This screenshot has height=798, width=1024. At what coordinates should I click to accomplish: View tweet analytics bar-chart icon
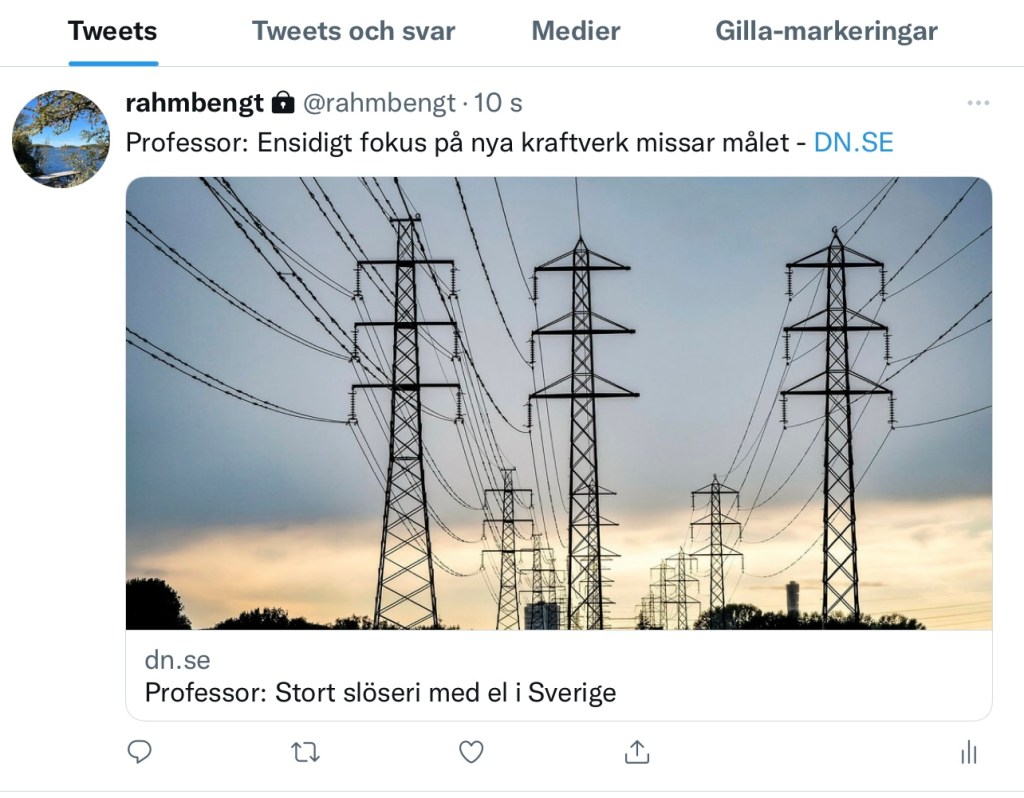(968, 752)
